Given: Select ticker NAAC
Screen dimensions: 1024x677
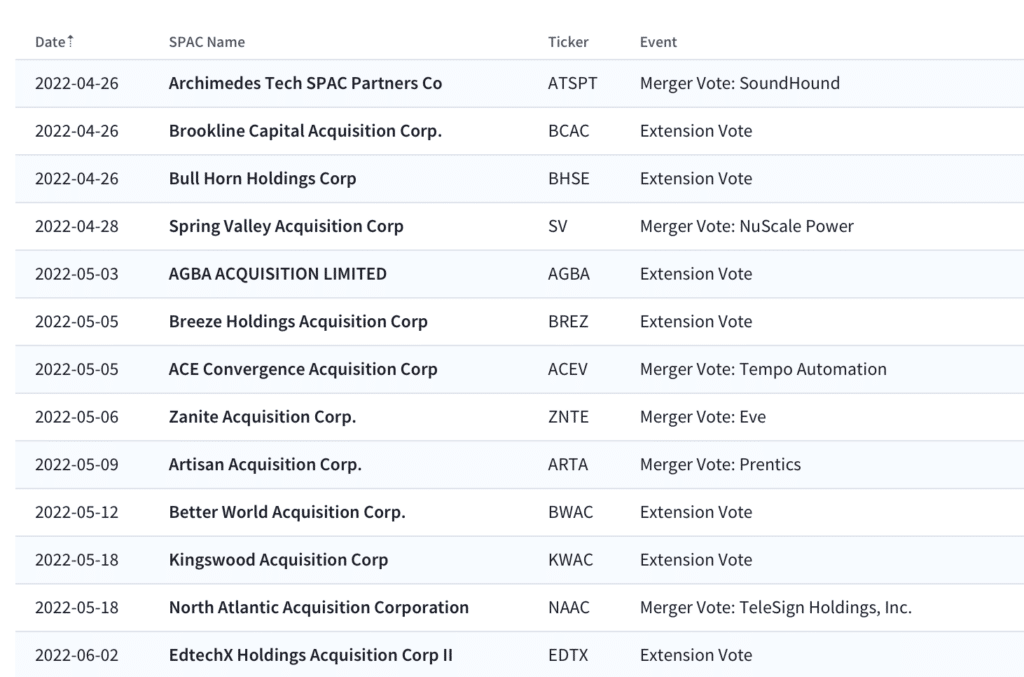Looking at the screenshot, I should click(x=569, y=608).
